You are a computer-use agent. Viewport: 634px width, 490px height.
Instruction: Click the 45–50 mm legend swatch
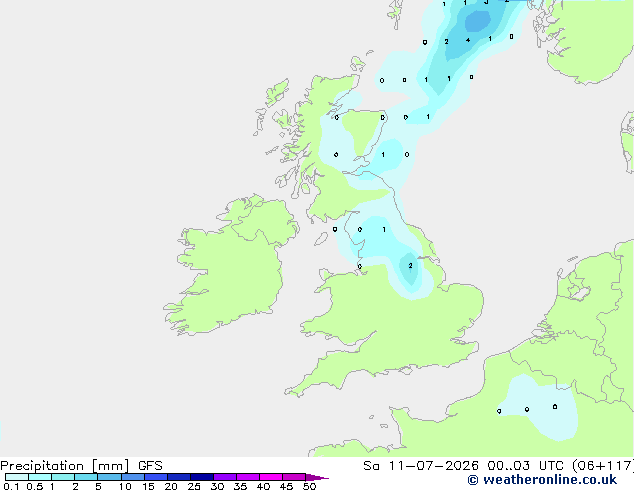(x=294, y=477)
